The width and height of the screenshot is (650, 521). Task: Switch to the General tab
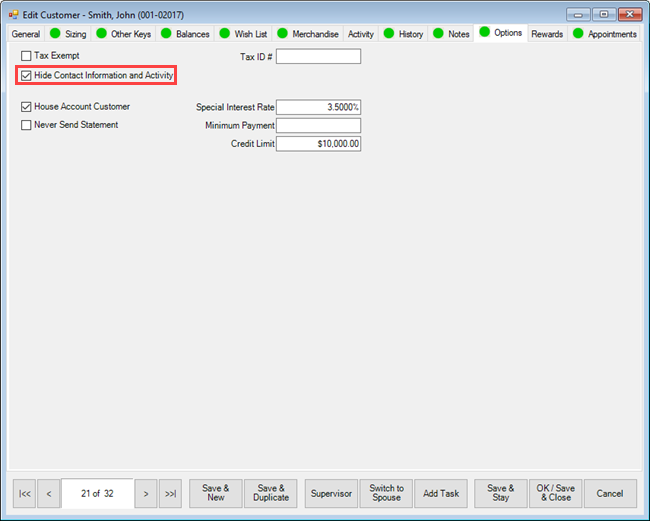click(x=26, y=34)
